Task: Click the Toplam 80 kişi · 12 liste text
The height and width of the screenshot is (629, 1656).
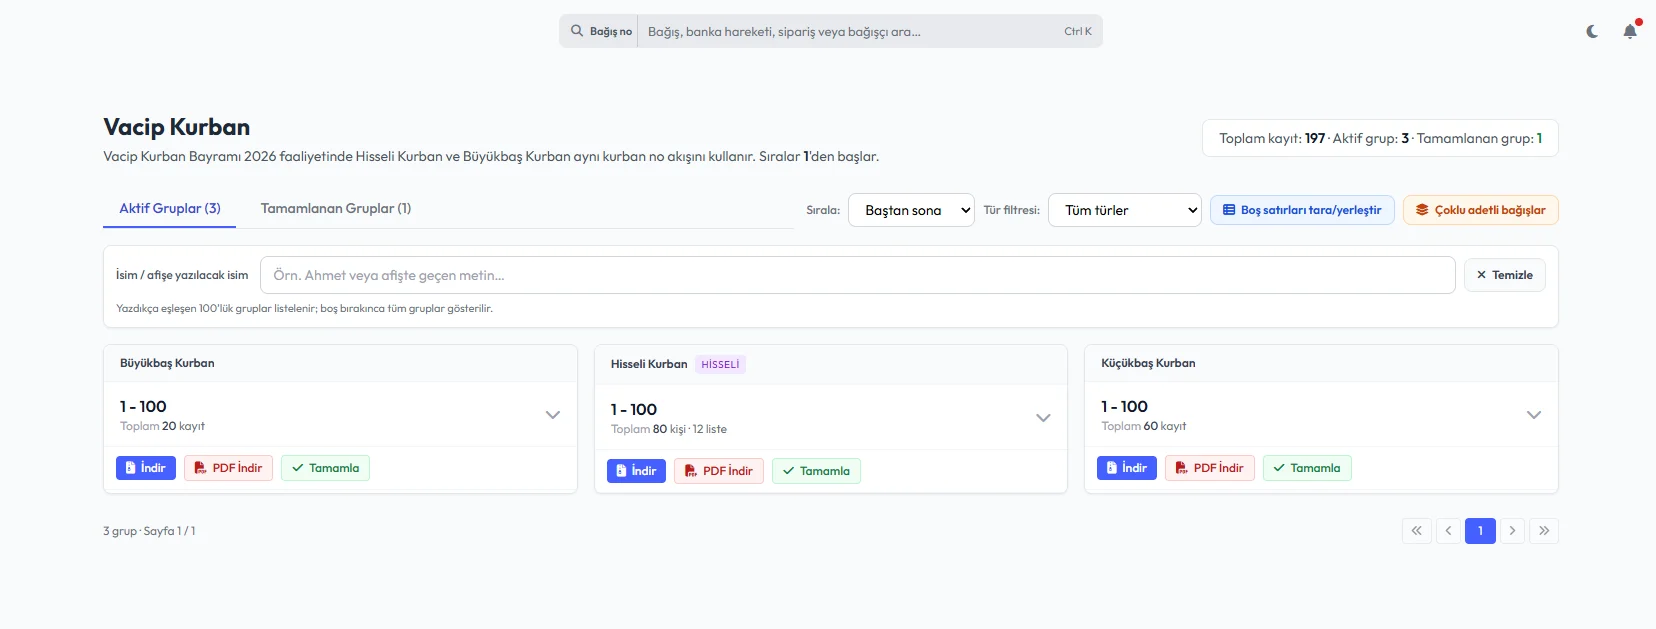Action: tap(669, 429)
